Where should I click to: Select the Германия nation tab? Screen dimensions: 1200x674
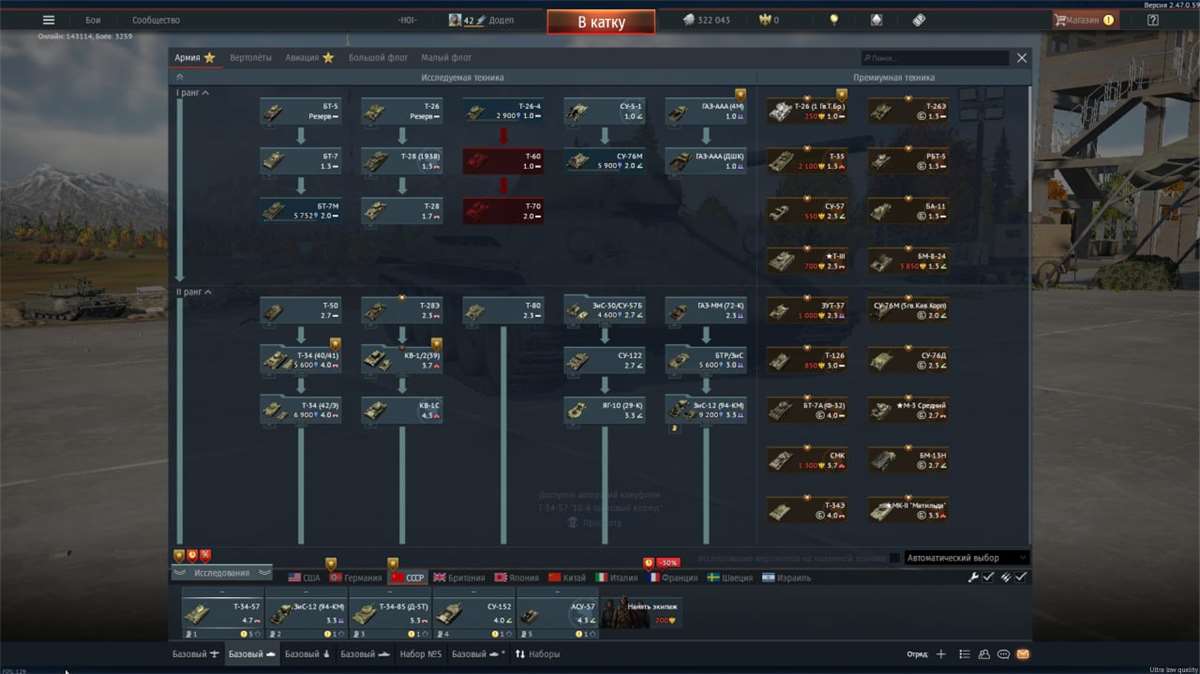point(355,578)
